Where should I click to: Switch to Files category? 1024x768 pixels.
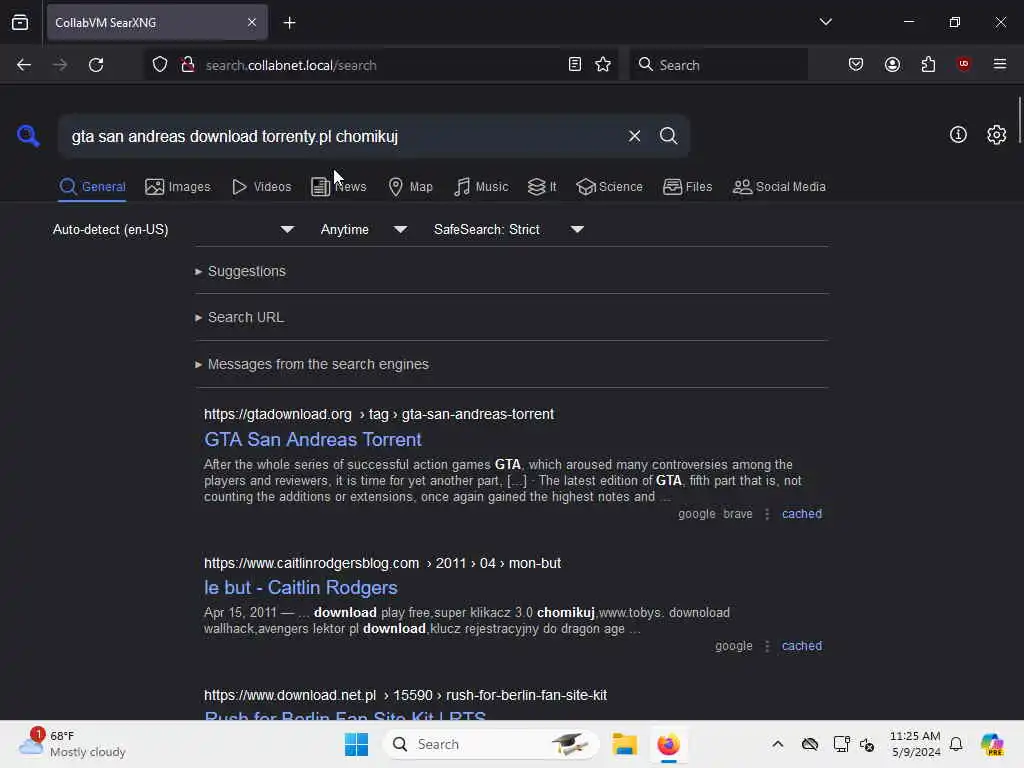(687, 187)
